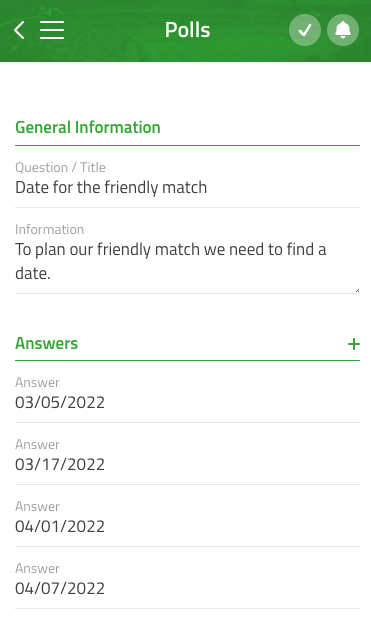
Task: Click the 'Question / Title' field label
Action: (x=60, y=167)
